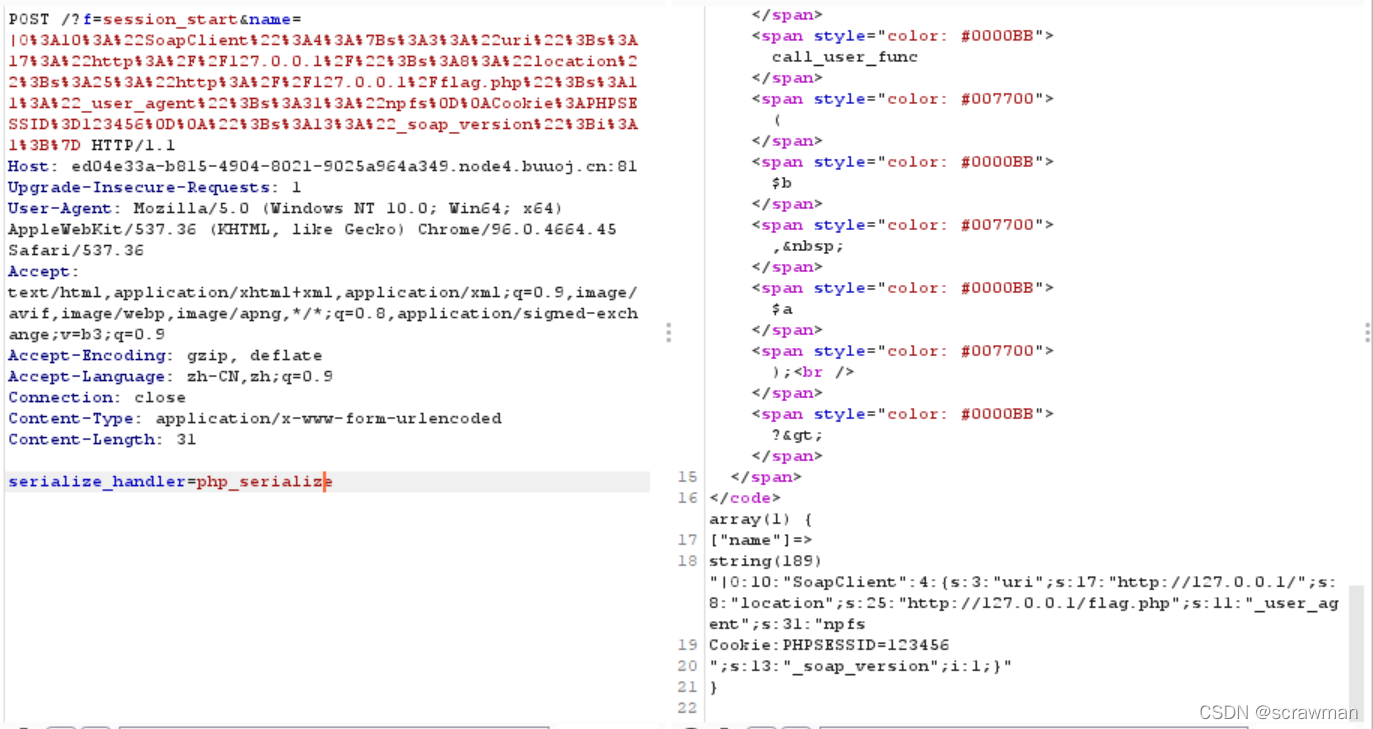
Task: Click the _soap_version";i:1;} response line
Action: 860,665
